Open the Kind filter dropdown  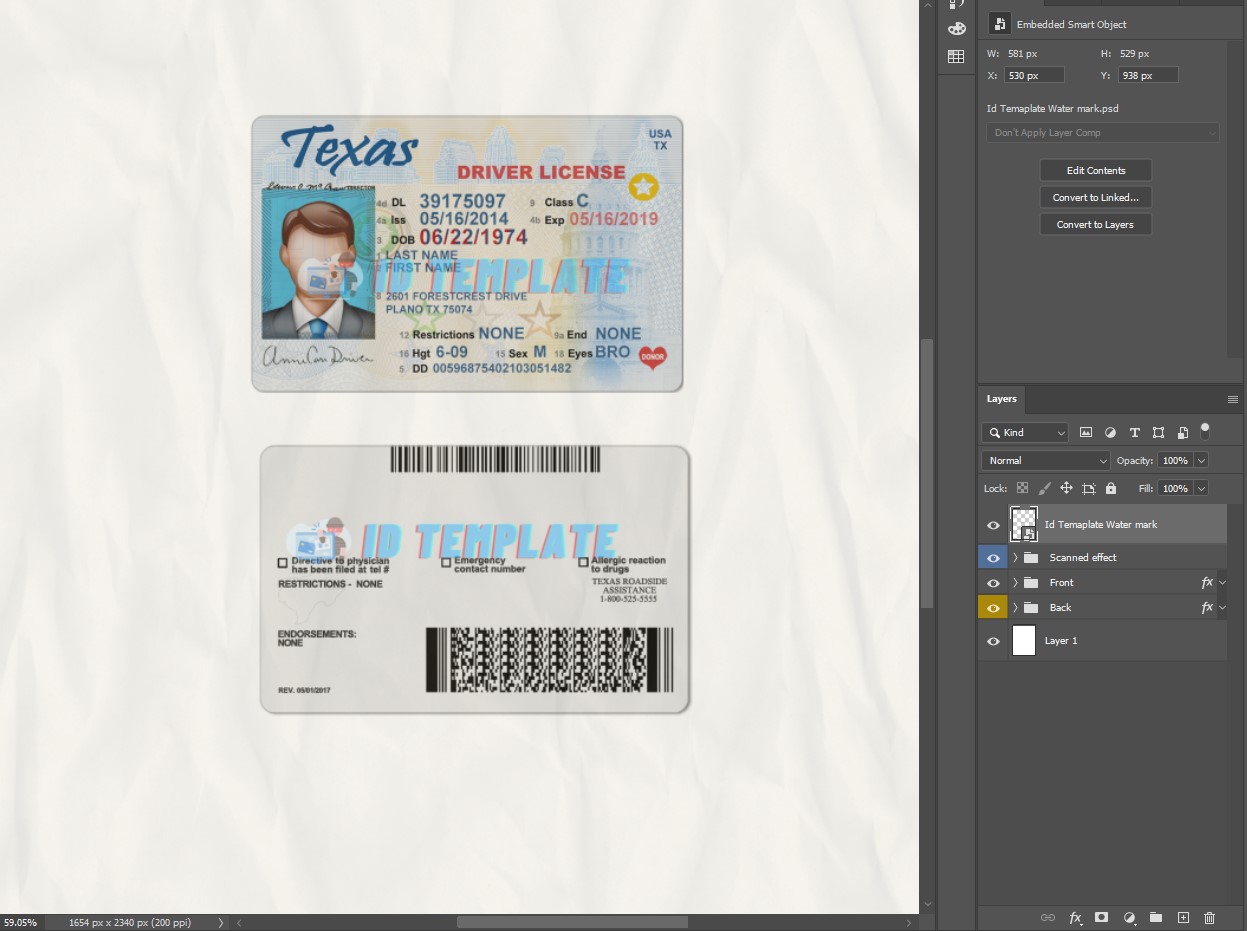point(1025,433)
